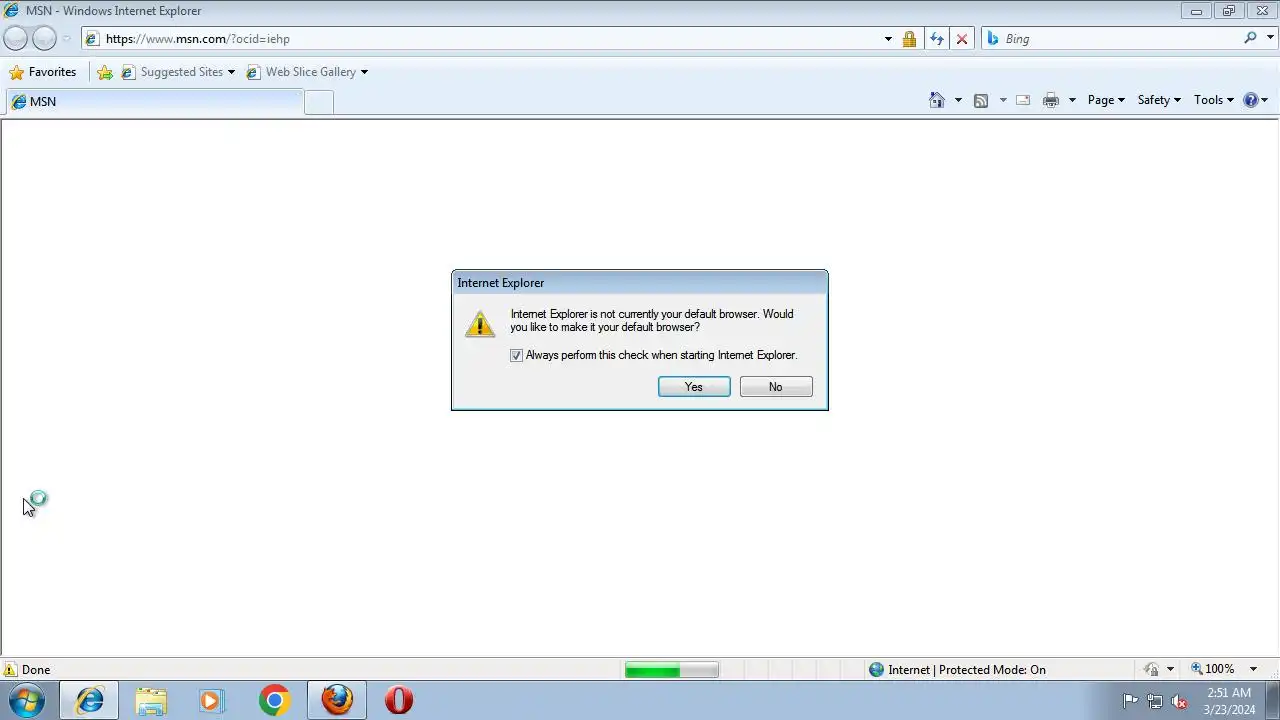Click the search magnifier icon
The width and height of the screenshot is (1280, 720).
(x=1250, y=38)
